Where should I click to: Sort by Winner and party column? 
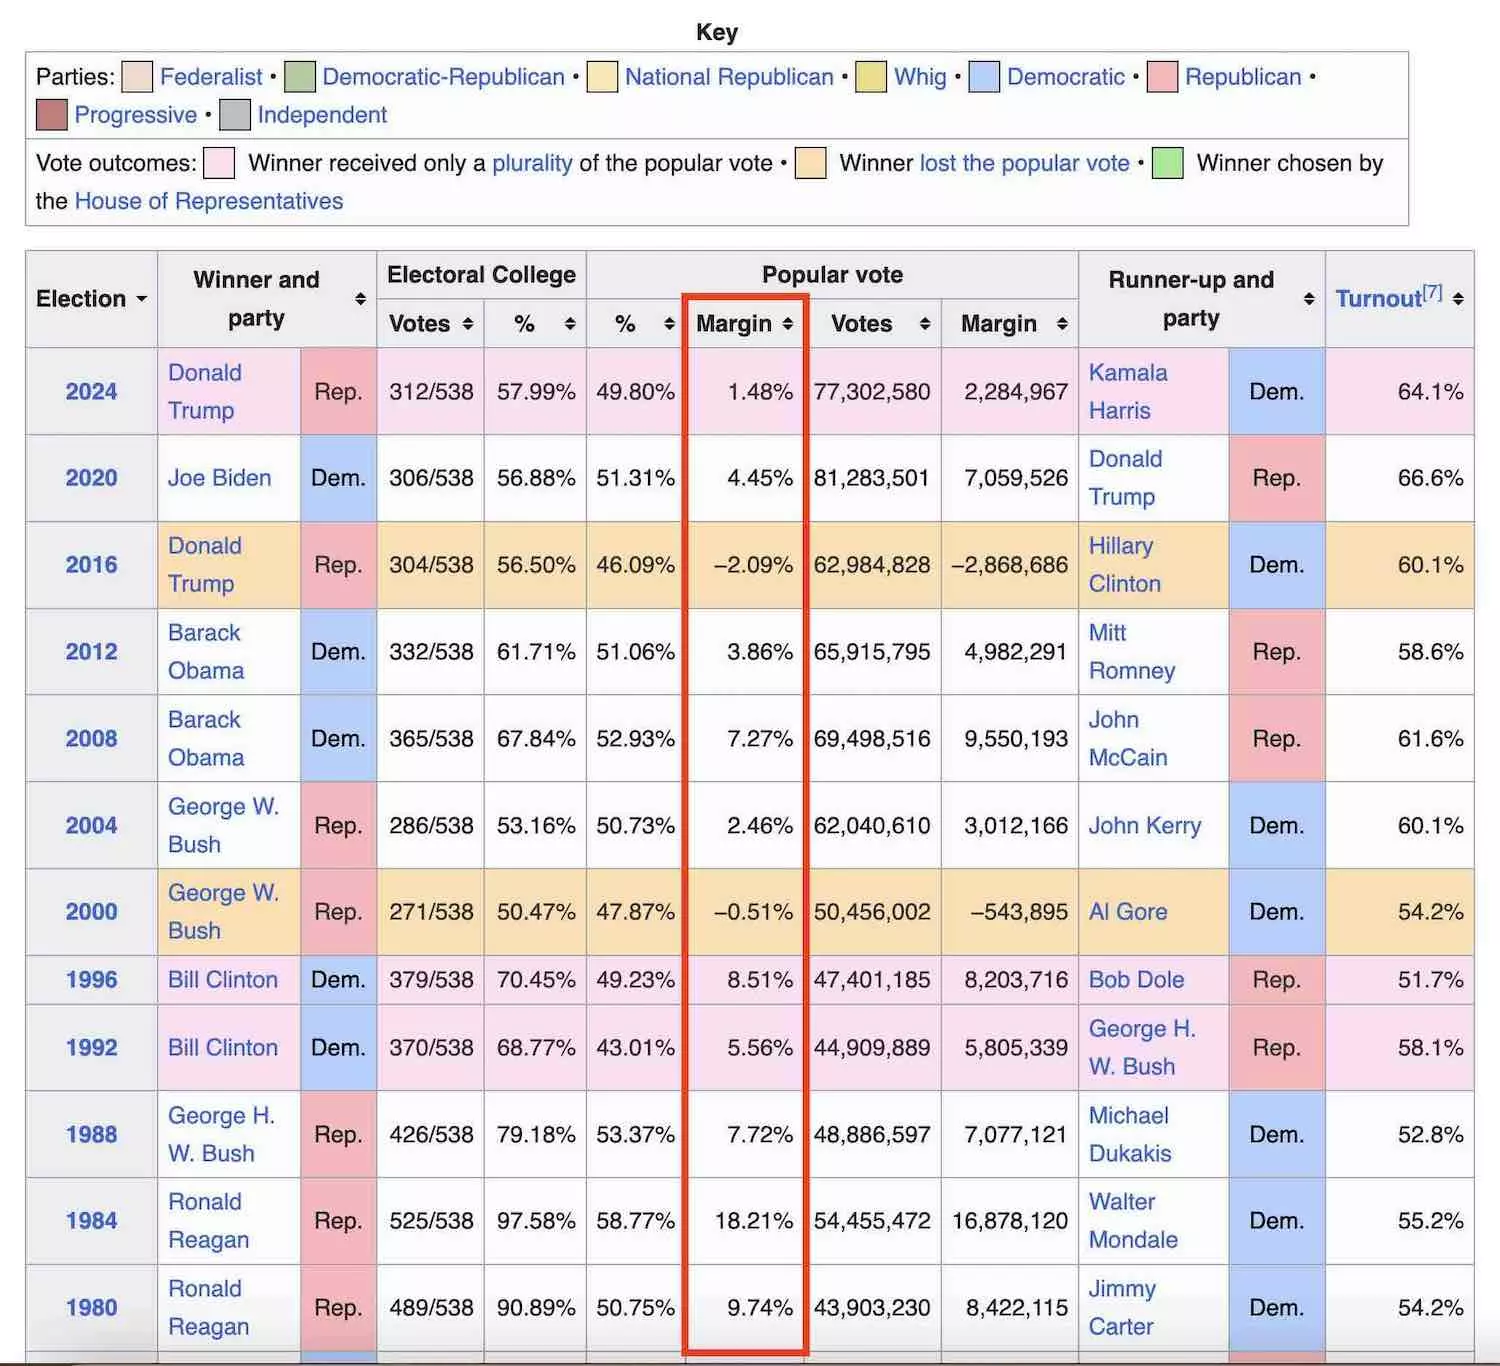(360, 299)
